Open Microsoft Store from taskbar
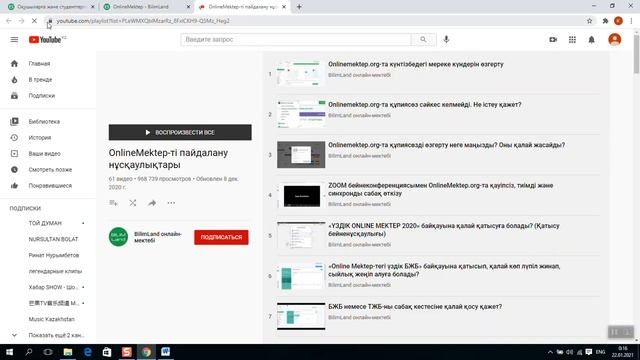640x360 pixels. [107, 352]
